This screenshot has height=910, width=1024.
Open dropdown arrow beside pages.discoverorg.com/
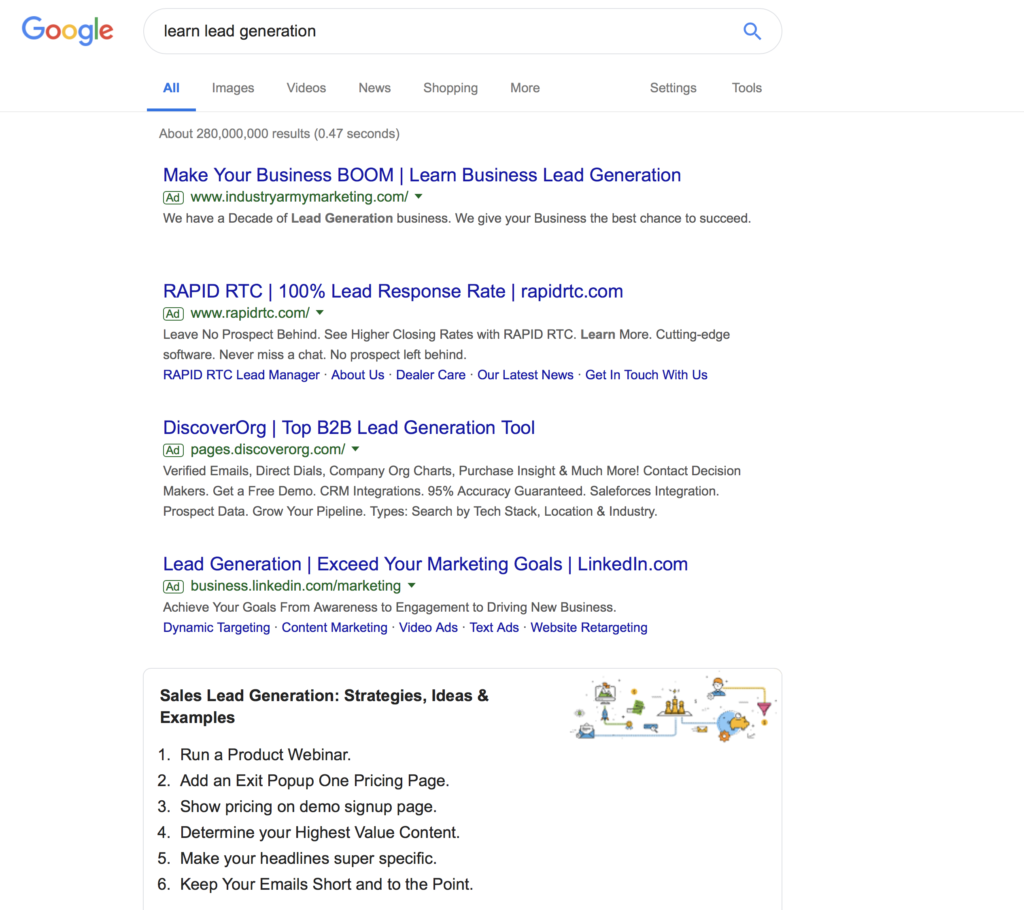(x=355, y=449)
